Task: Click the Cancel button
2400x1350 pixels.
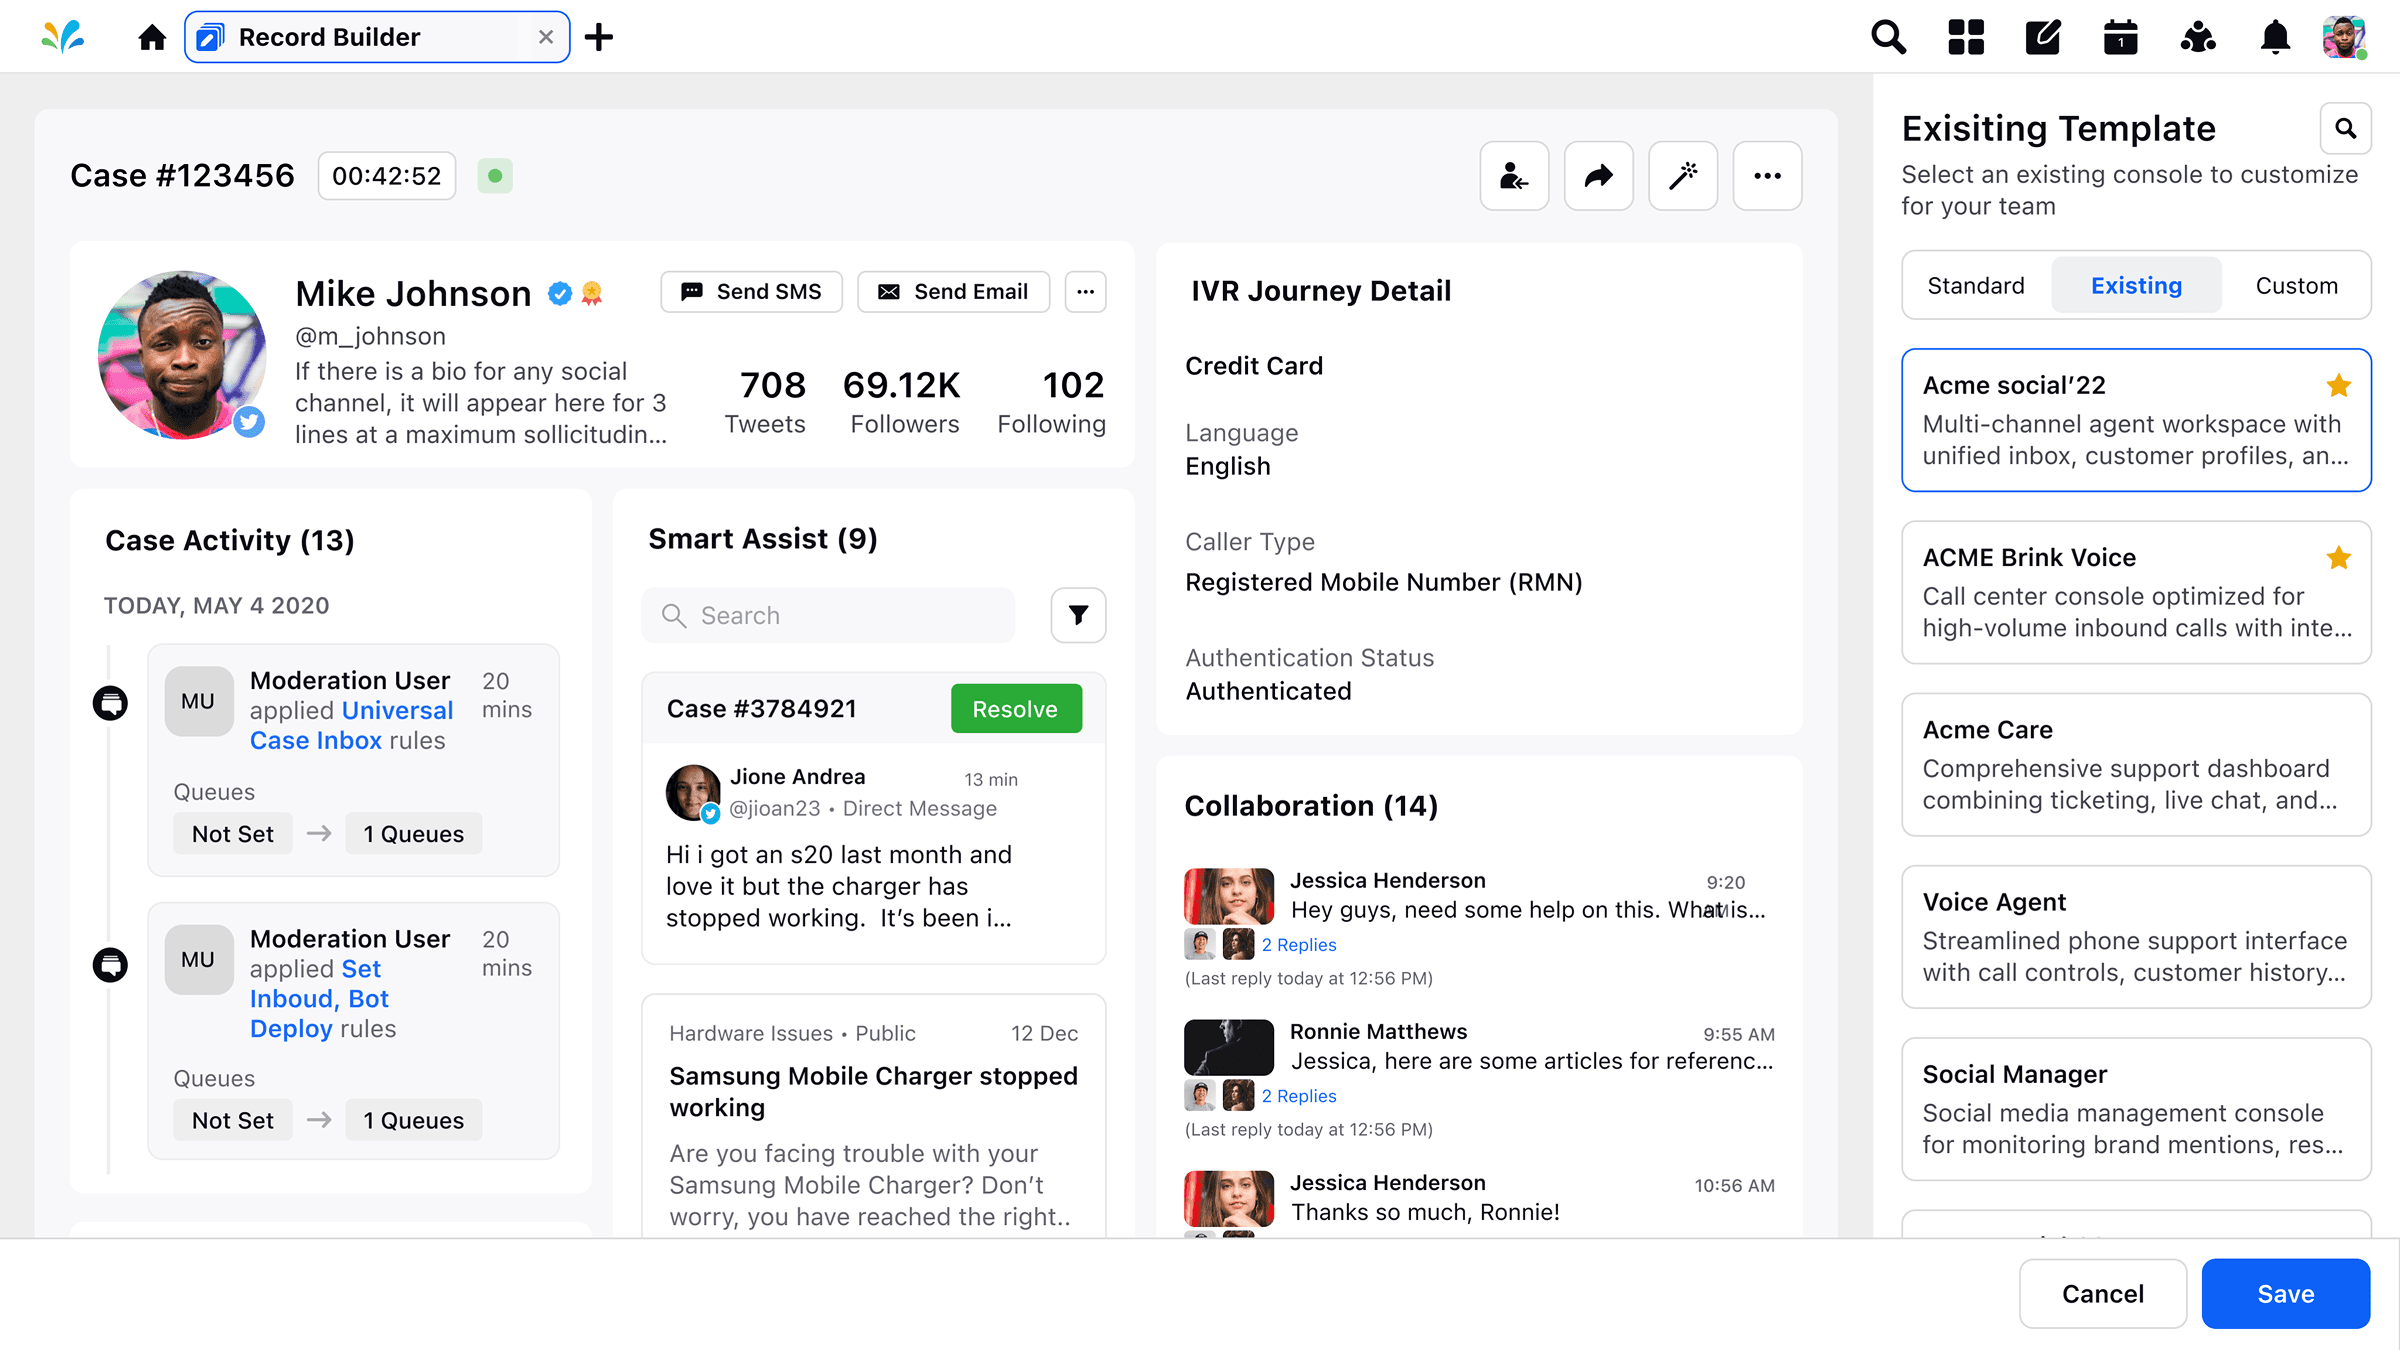Action: click(x=2102, y=1293)
